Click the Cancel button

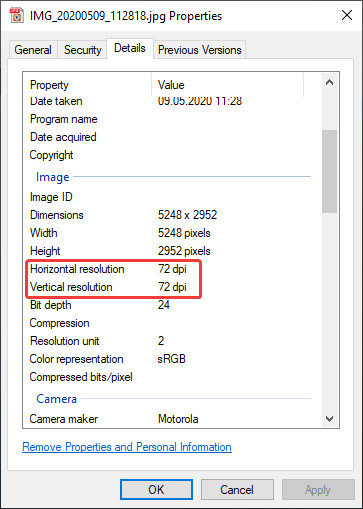point(237,490)
